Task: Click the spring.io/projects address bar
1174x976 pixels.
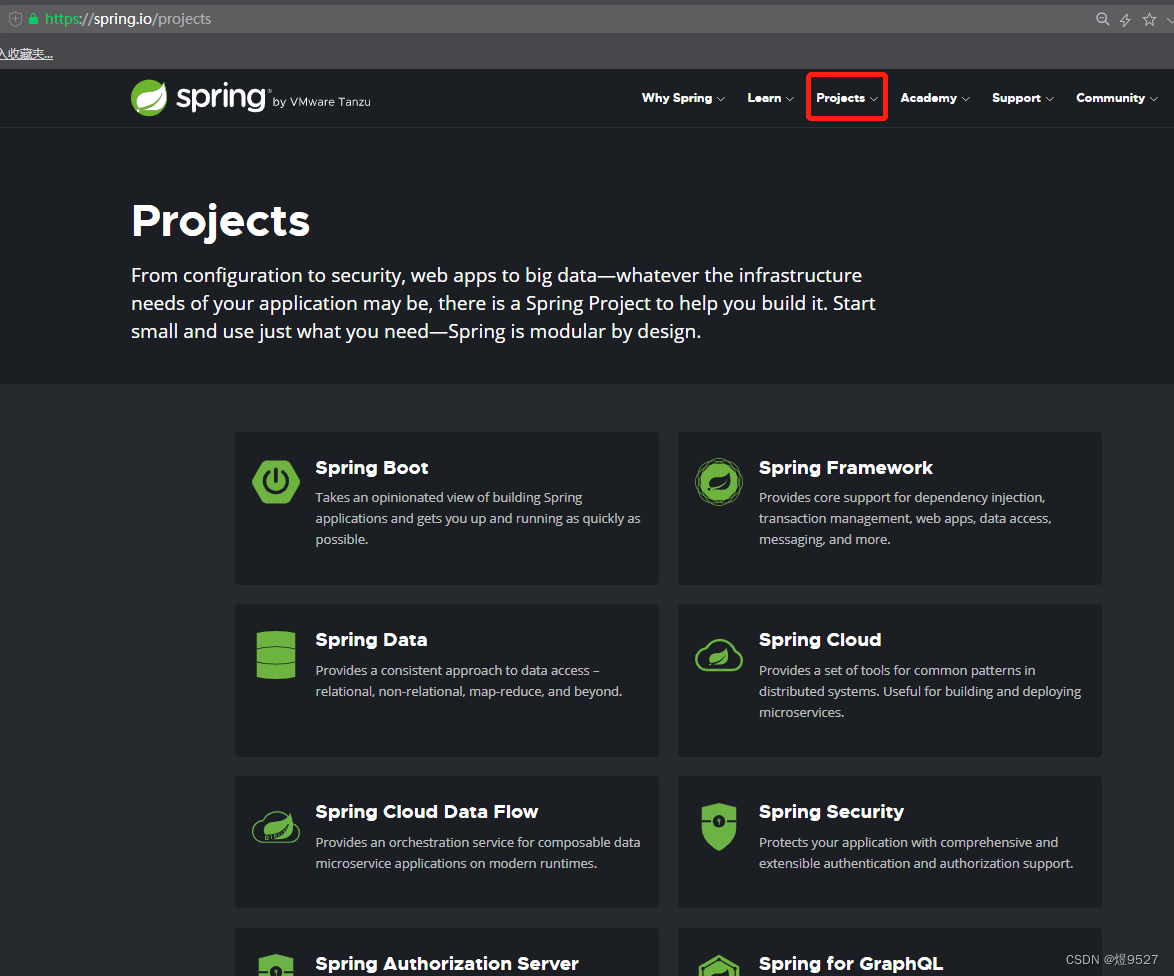Action: [x=128, y=19]
